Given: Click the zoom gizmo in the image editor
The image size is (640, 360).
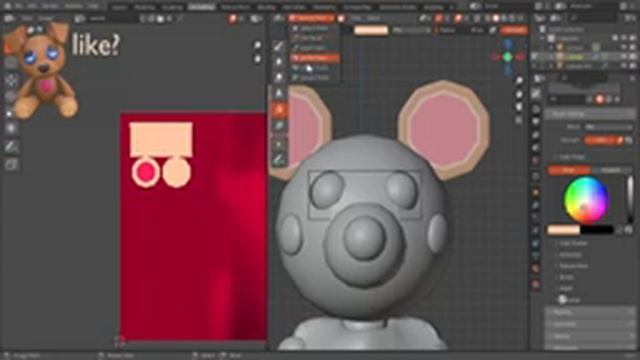Looking at the screenshot, I should pos(257,45).
